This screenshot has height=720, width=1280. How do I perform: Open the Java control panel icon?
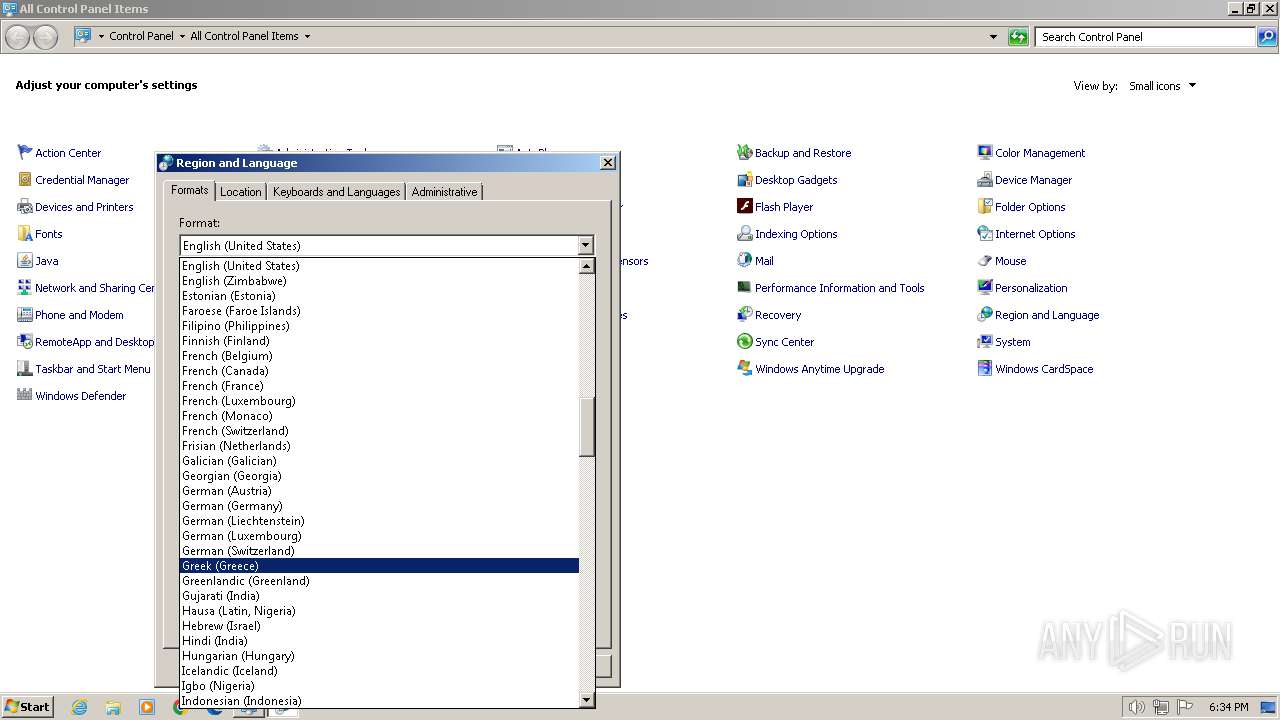(25, 261)
